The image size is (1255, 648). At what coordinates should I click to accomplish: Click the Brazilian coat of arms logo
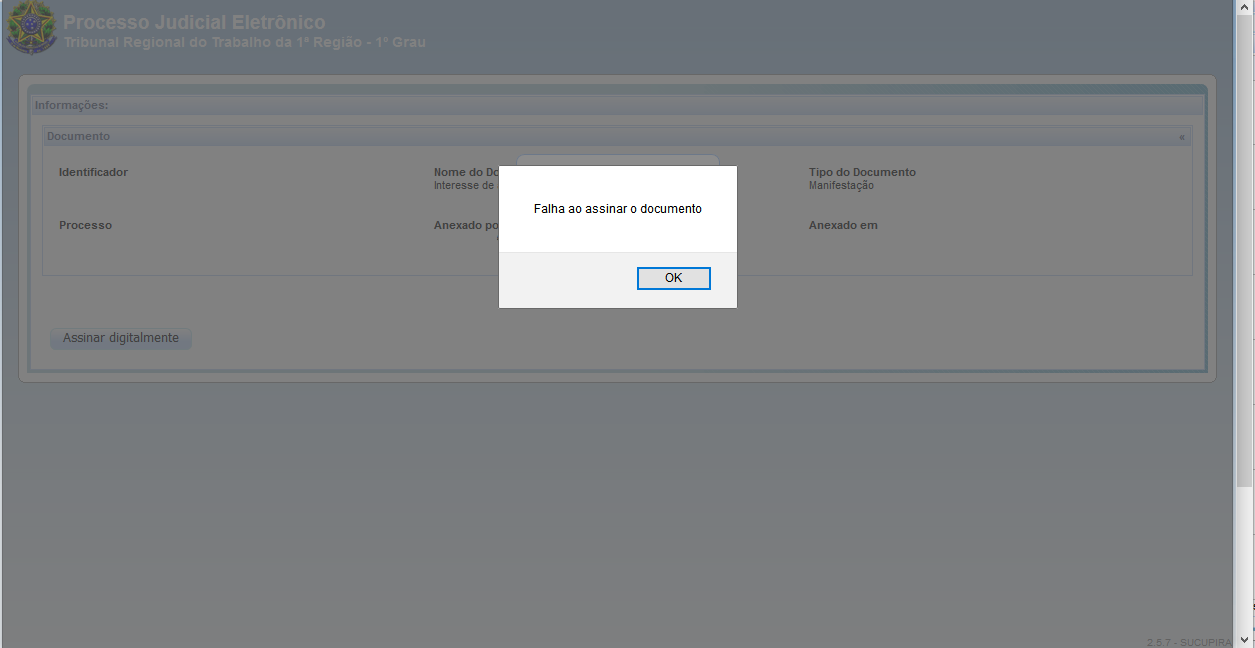[31, 28]
